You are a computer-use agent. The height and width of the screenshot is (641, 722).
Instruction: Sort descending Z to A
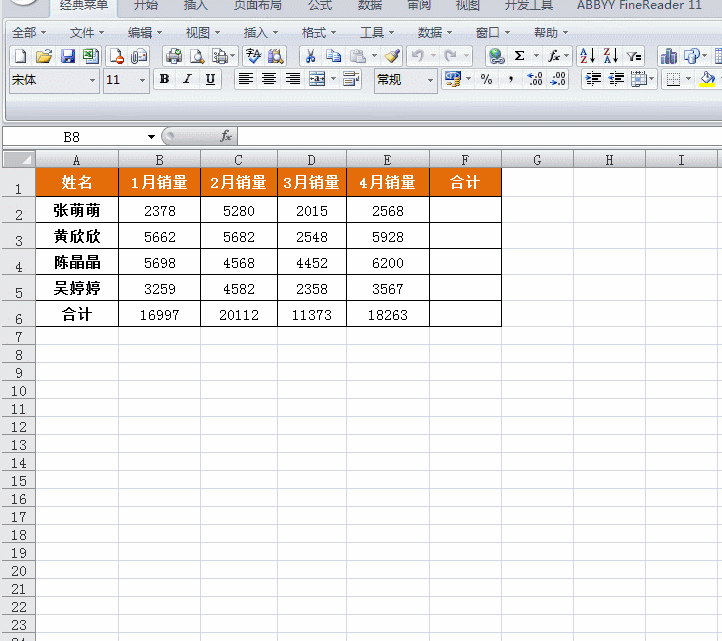coord(611,56)
